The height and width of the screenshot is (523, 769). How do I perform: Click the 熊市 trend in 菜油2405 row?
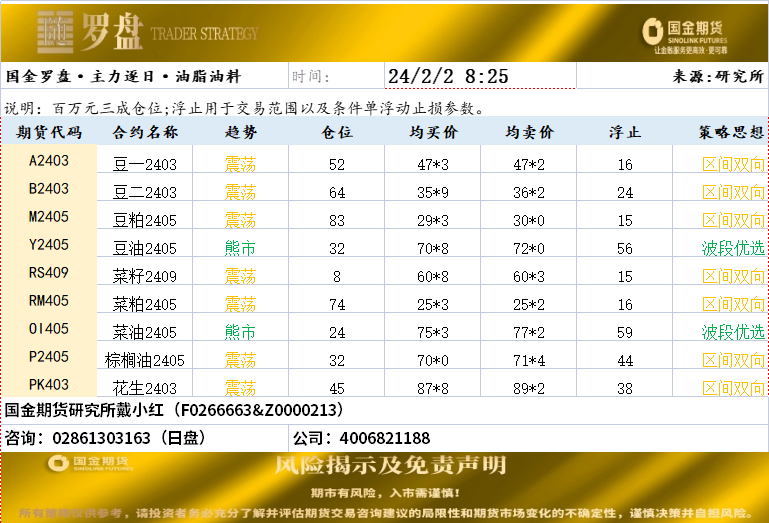[x=240, y=332]
